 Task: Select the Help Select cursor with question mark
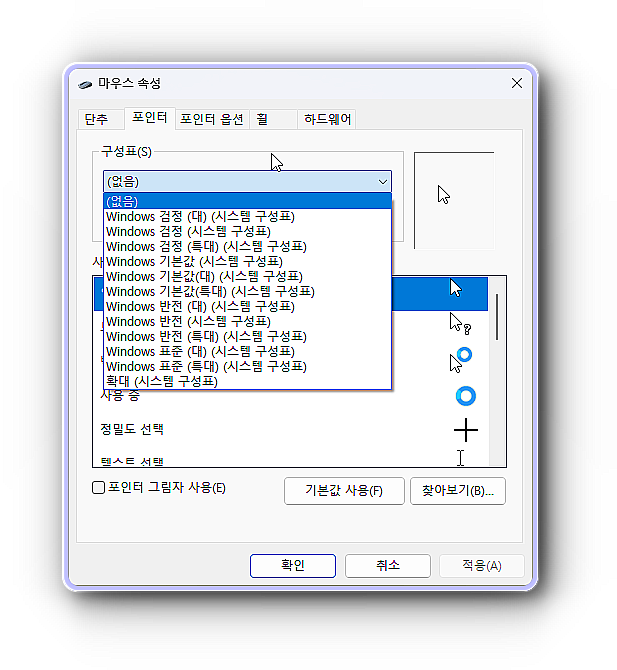460,323
